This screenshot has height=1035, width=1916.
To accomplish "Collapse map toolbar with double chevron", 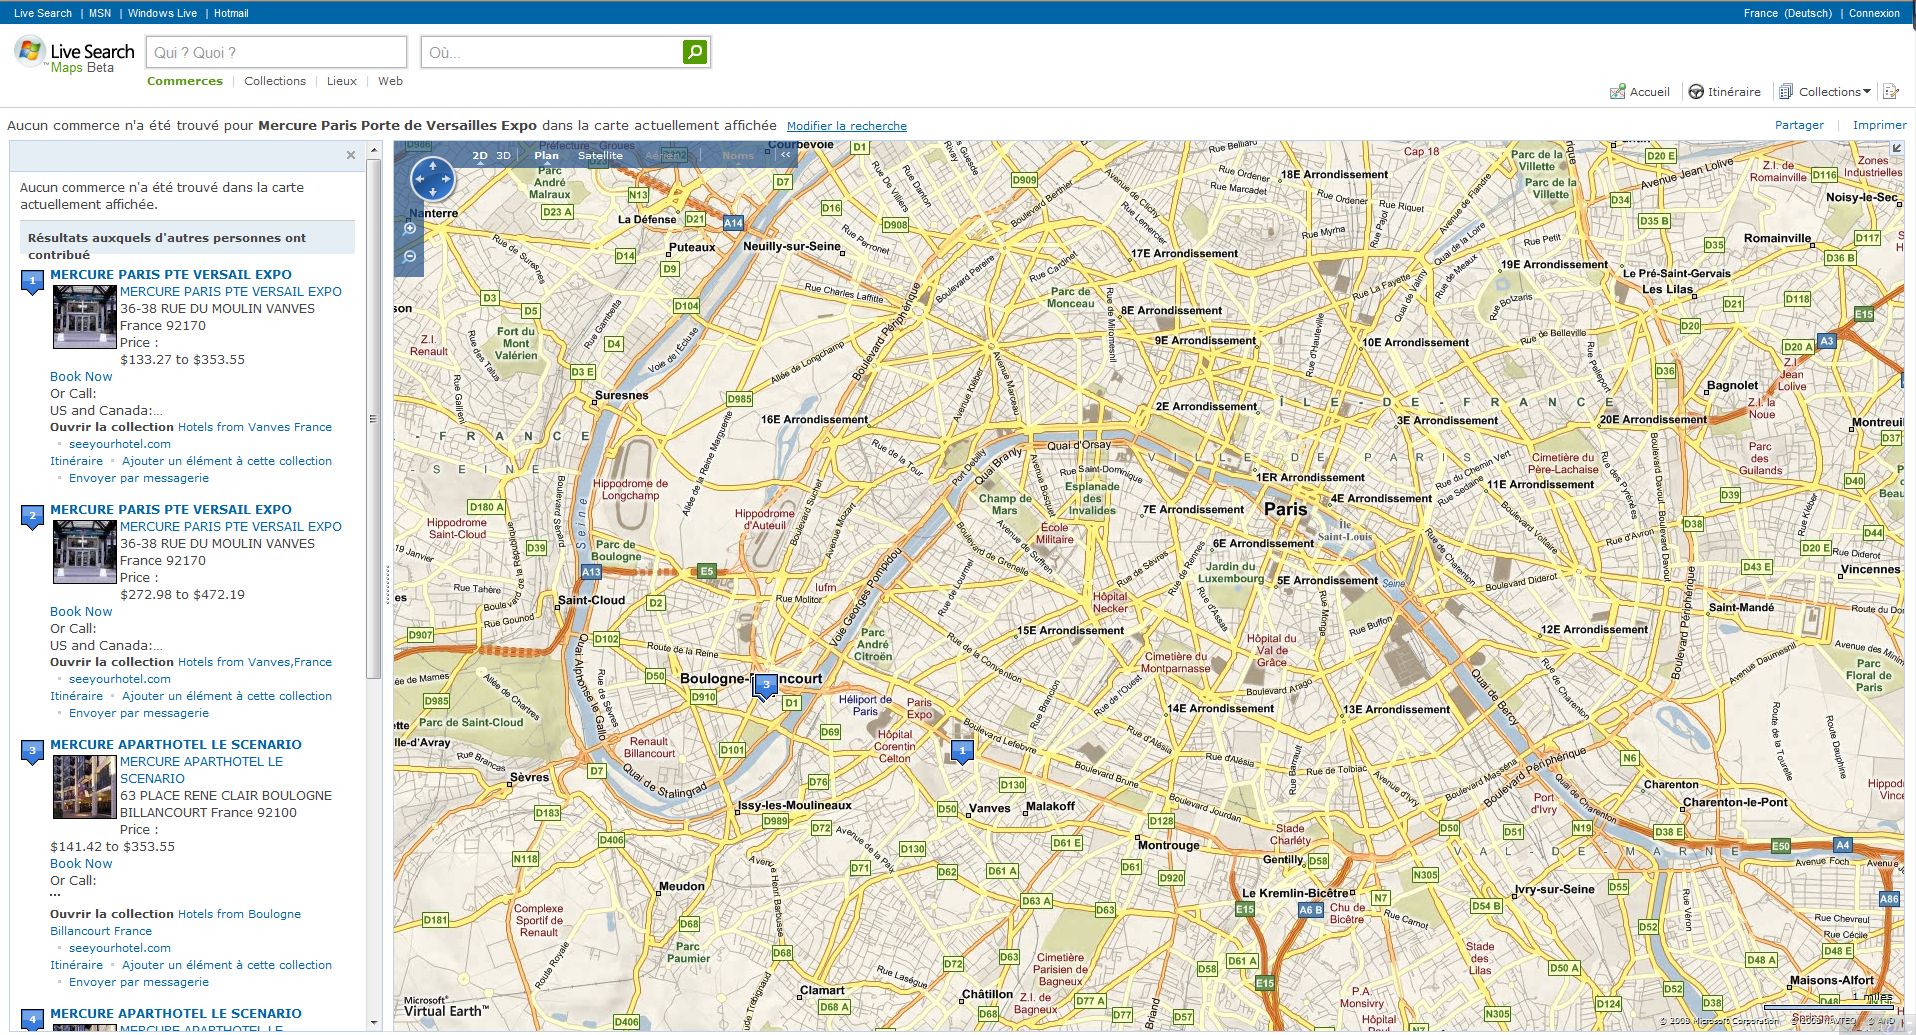I will tap(786, 155).
